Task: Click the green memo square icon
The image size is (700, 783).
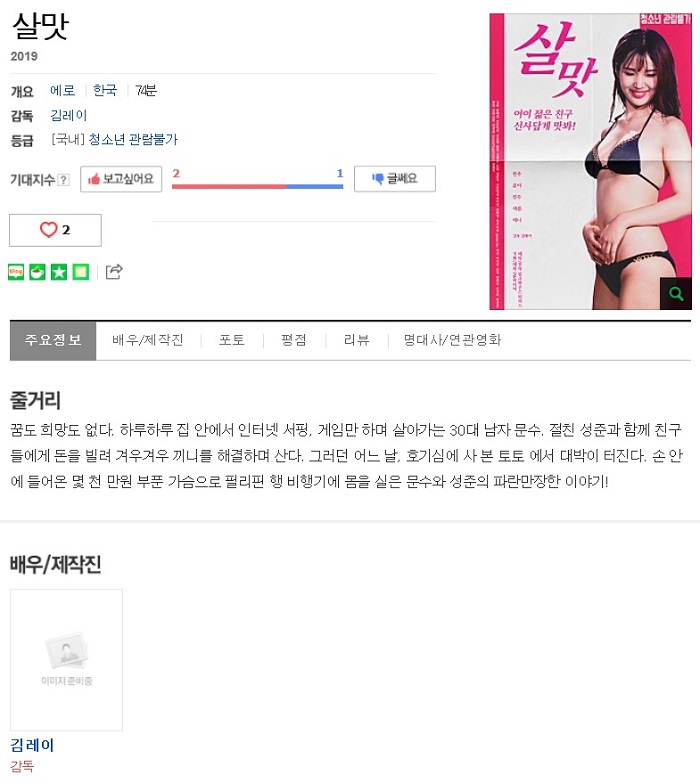Action: pyautogui.click(x=81, y=272)
